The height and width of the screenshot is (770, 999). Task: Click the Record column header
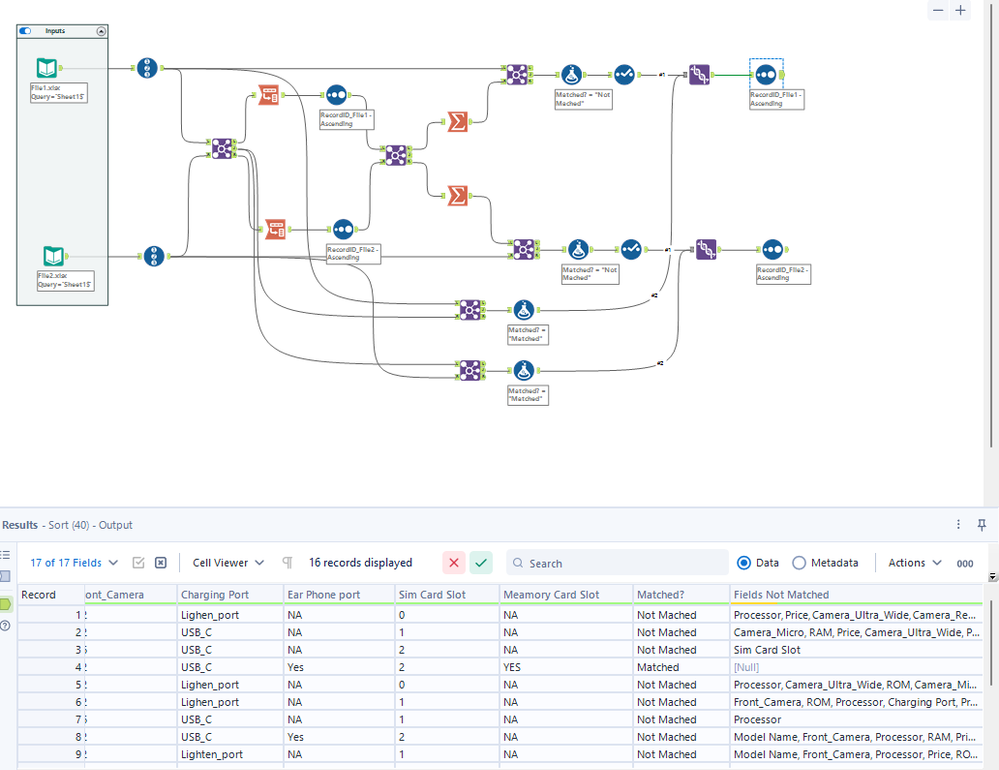[51, 595]
